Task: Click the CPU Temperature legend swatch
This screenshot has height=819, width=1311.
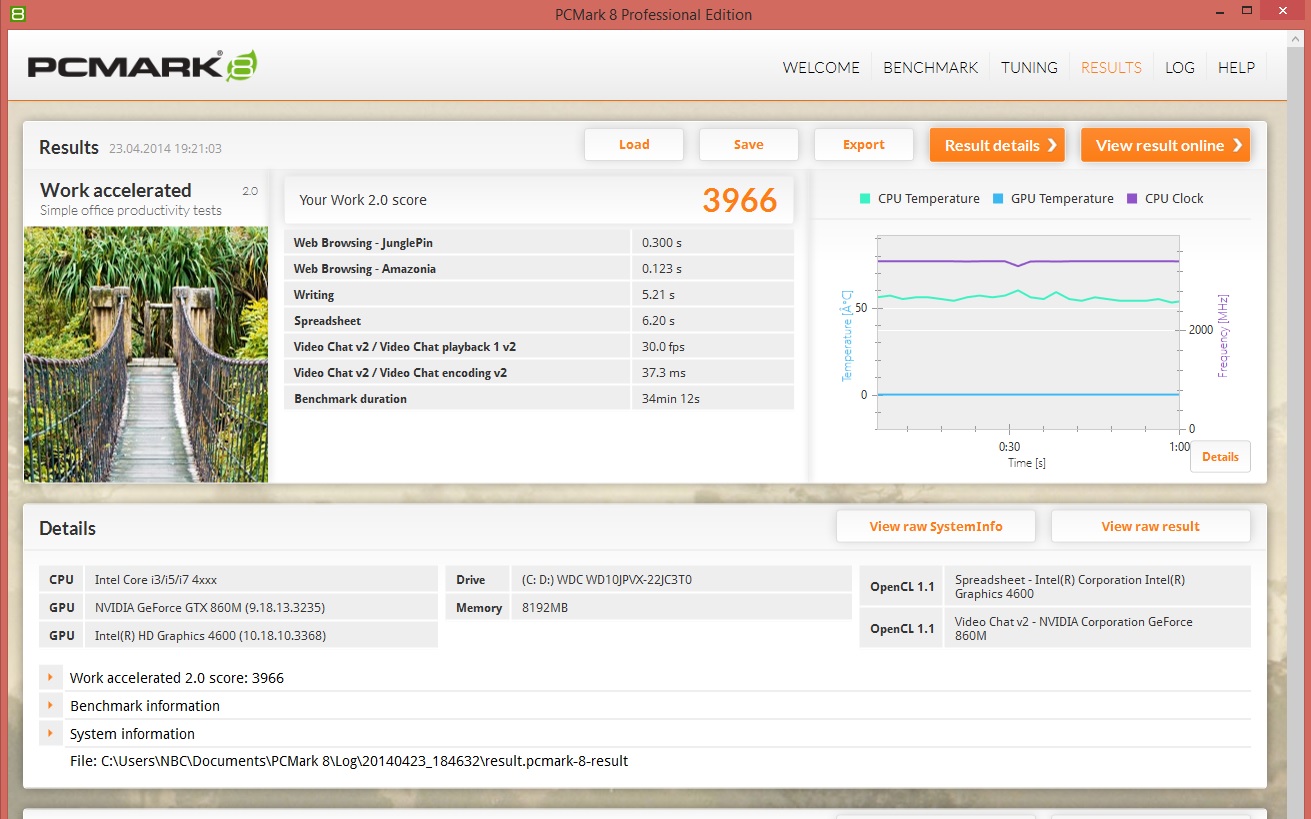Action: click(864, 198)
